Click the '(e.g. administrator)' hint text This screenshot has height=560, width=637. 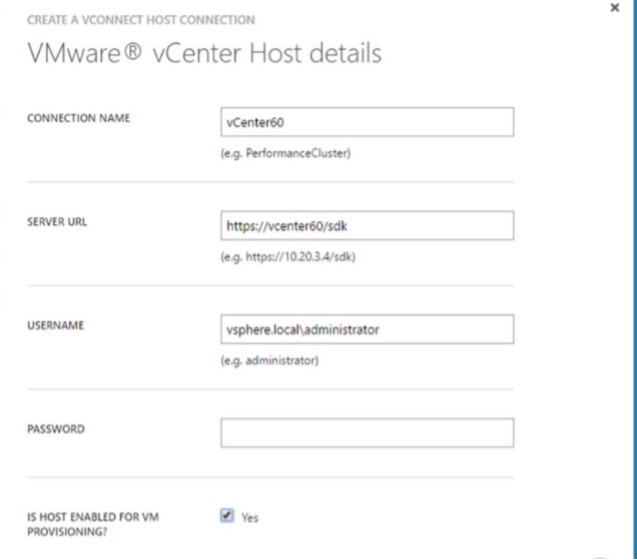coord(270,361)
